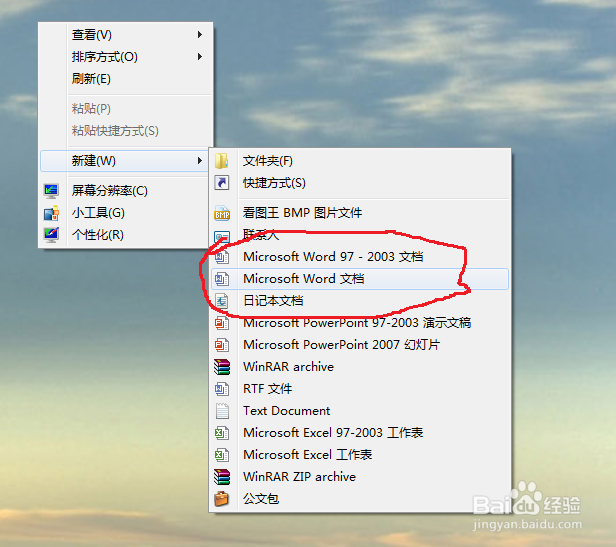Select the 粘贴快捷方式(S) menu entry
The image size is (616, 547).
tap(126, 131)
